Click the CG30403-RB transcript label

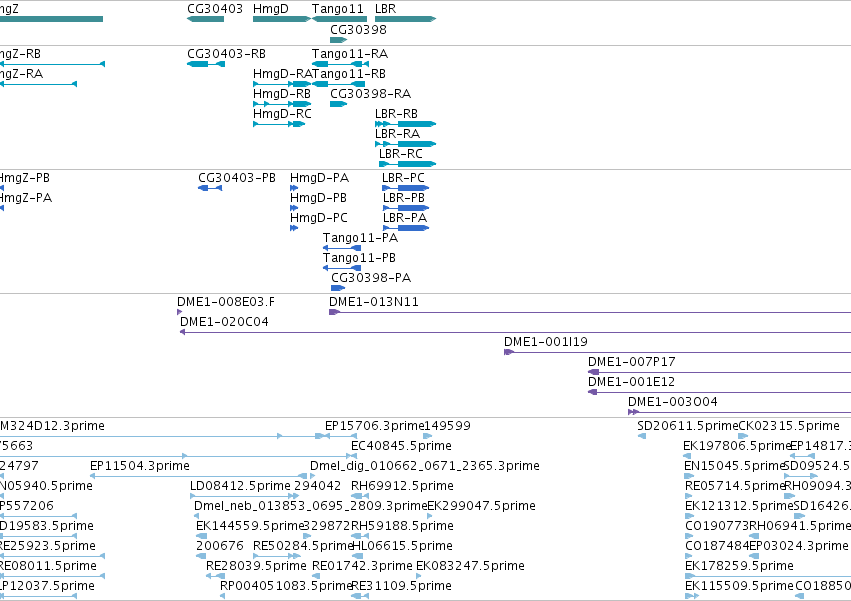[x=226, y=54]
